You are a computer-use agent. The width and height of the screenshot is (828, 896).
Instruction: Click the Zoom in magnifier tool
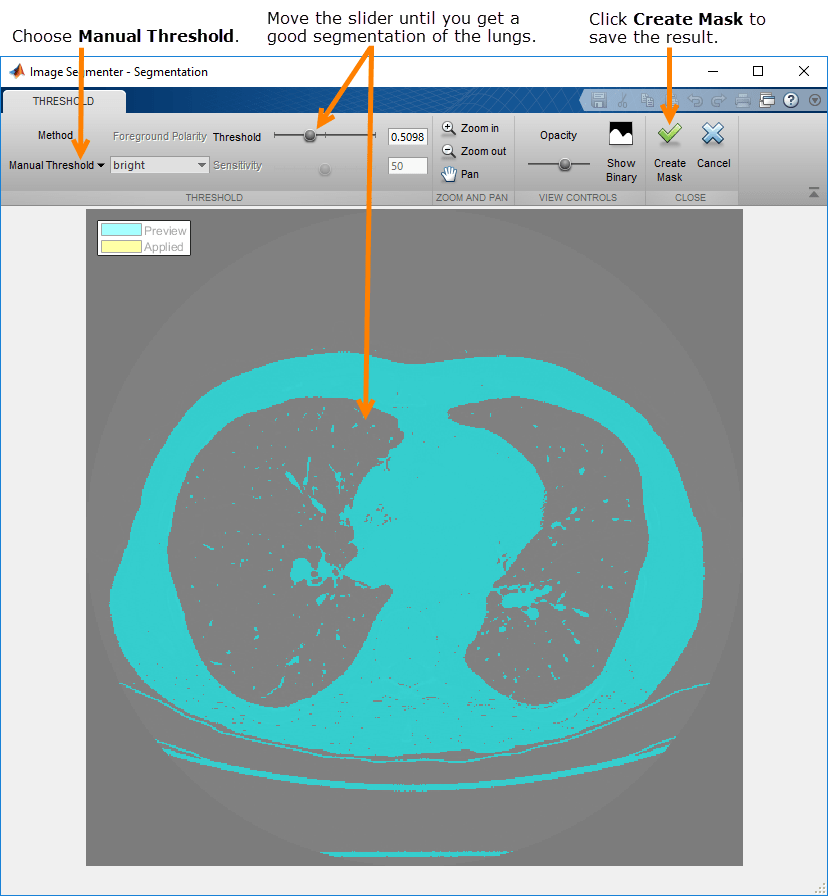[449, 128]
